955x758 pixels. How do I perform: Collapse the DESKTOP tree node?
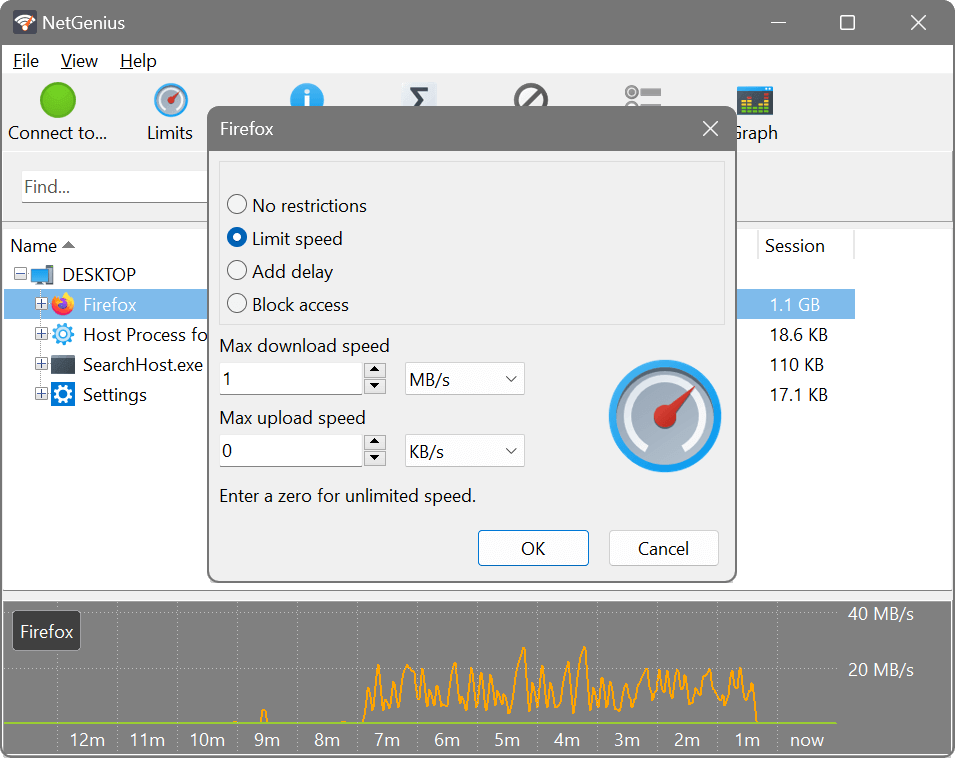click(21, 273)
